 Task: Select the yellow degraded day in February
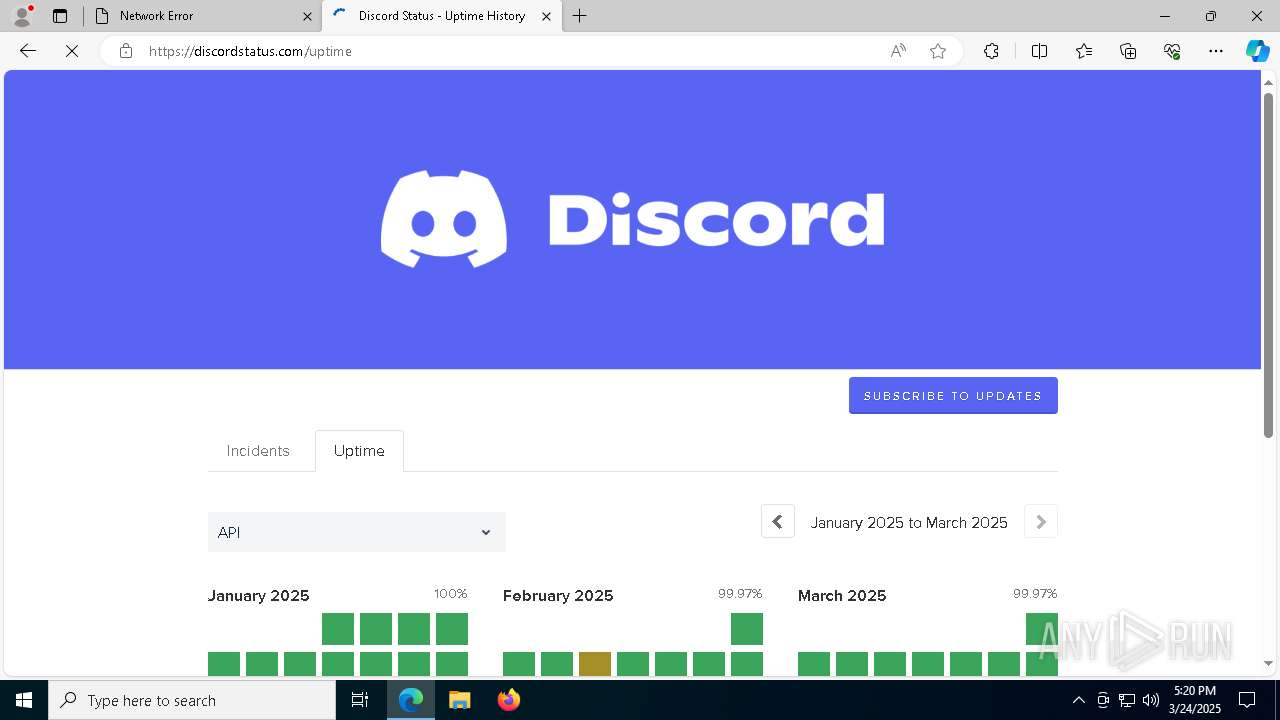click(x=595, y=664)
